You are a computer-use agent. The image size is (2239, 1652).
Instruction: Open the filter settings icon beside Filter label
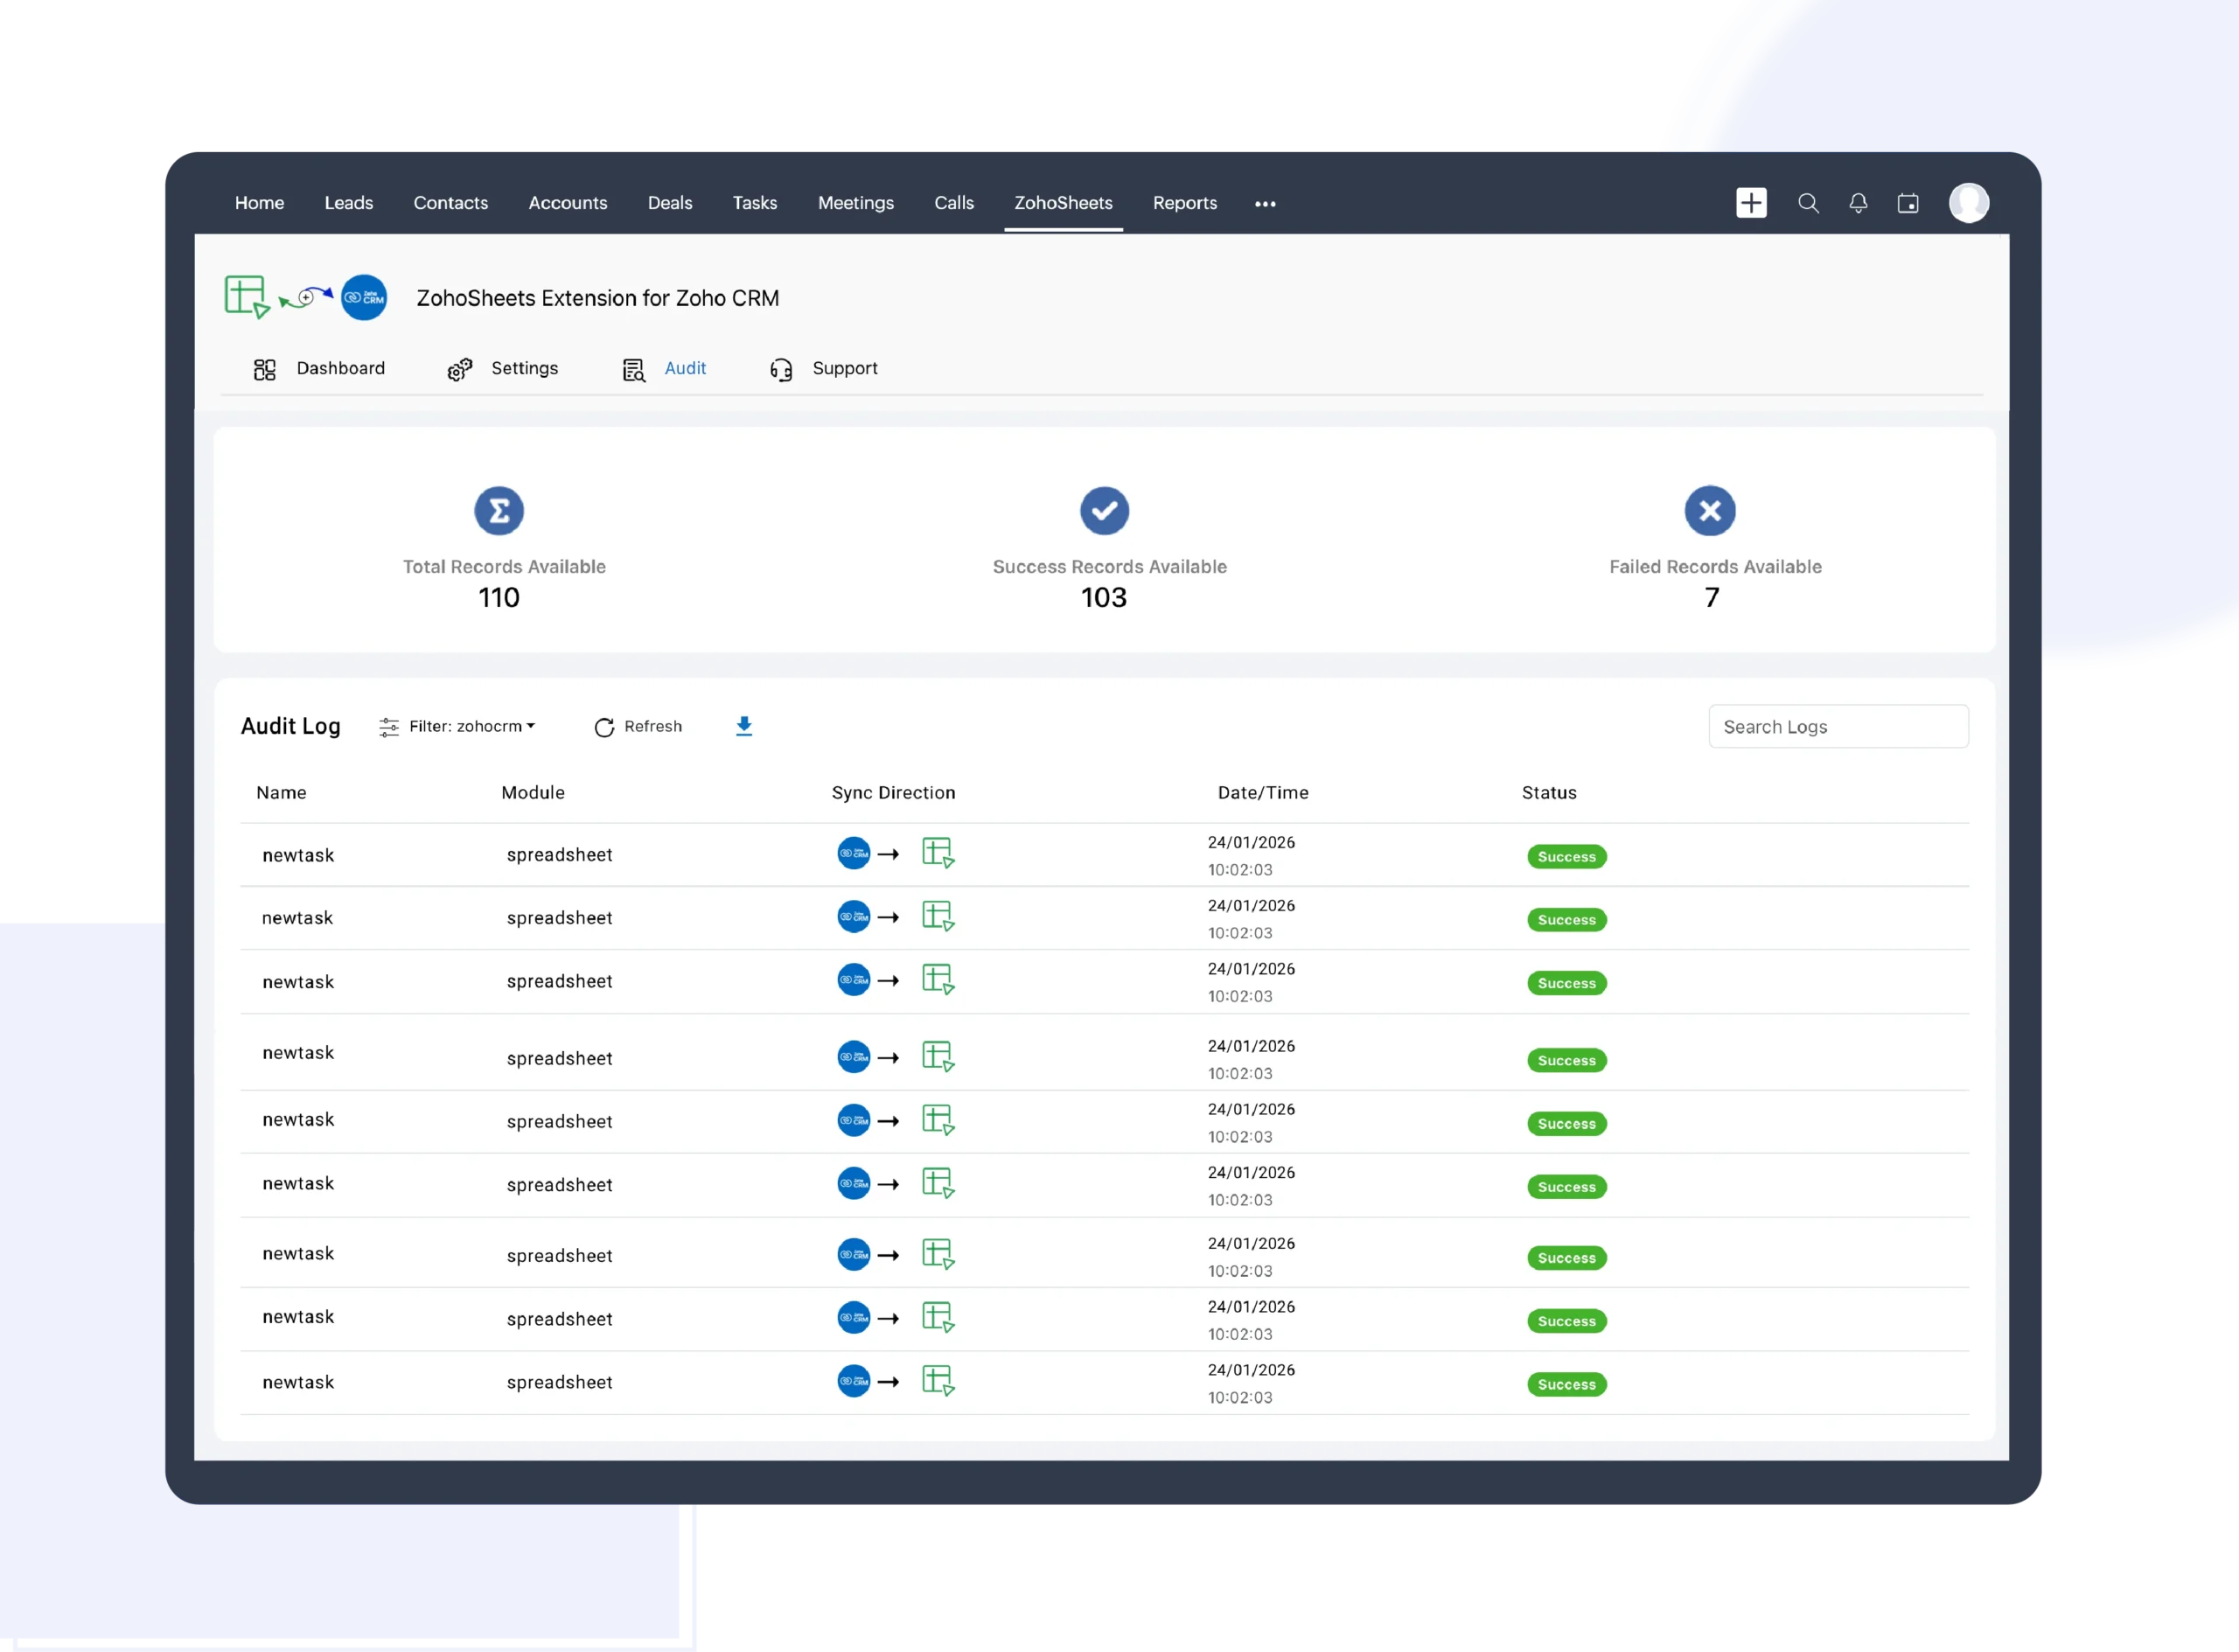click(389, 727)
